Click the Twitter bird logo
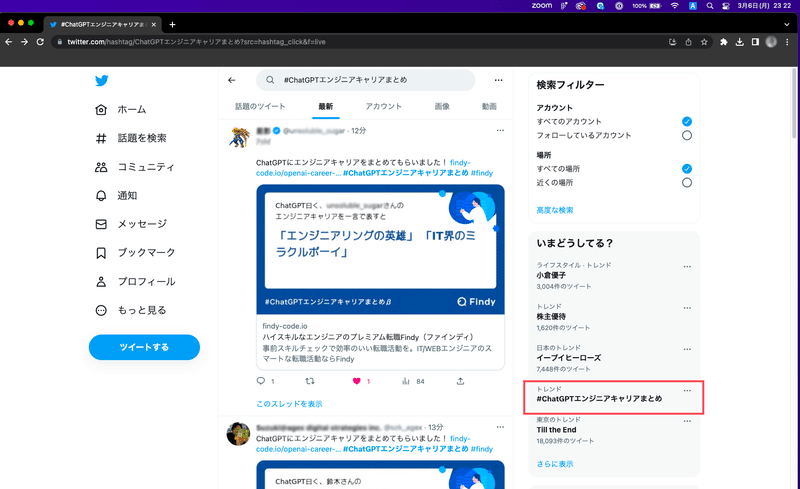800x489 pixels. point(102,81)
